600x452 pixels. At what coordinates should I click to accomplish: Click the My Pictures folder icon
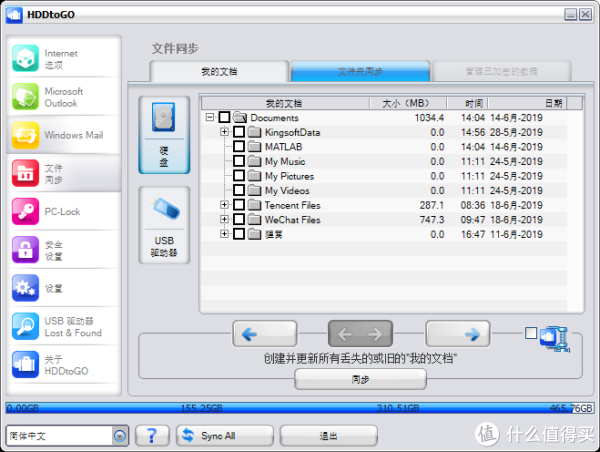[x=254, y=176]
